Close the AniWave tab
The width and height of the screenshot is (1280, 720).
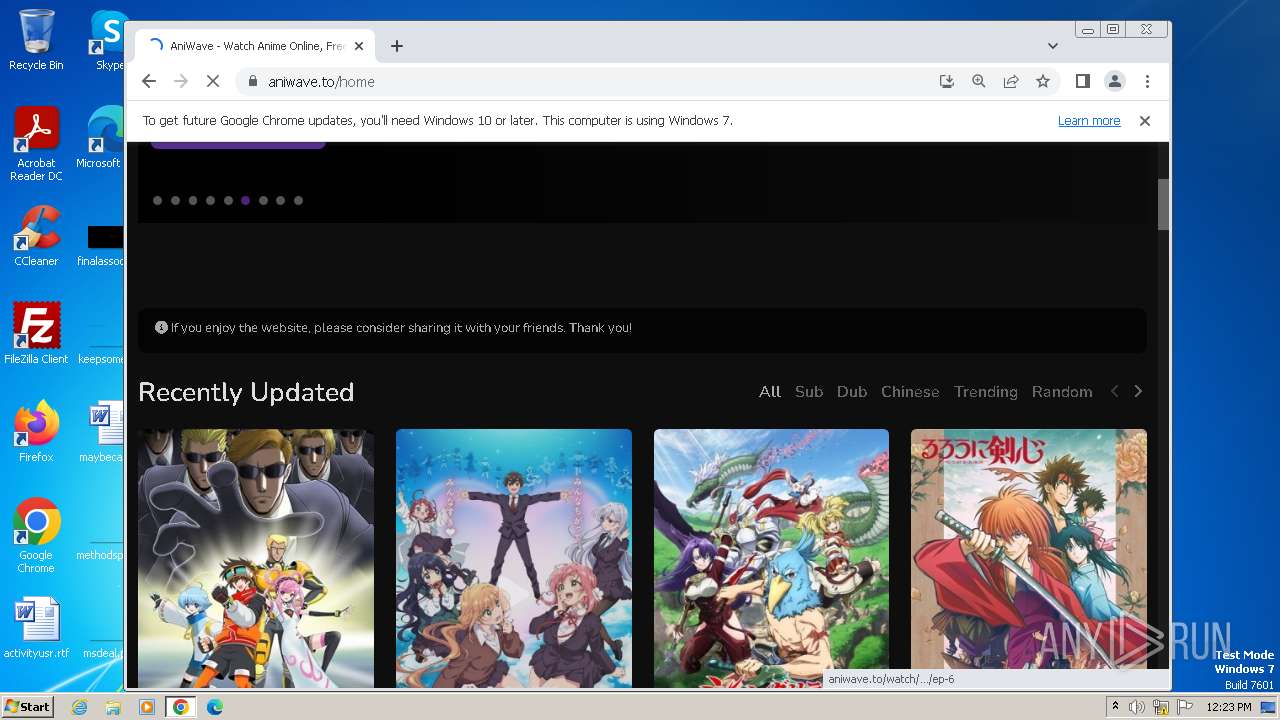pos(359,46)
